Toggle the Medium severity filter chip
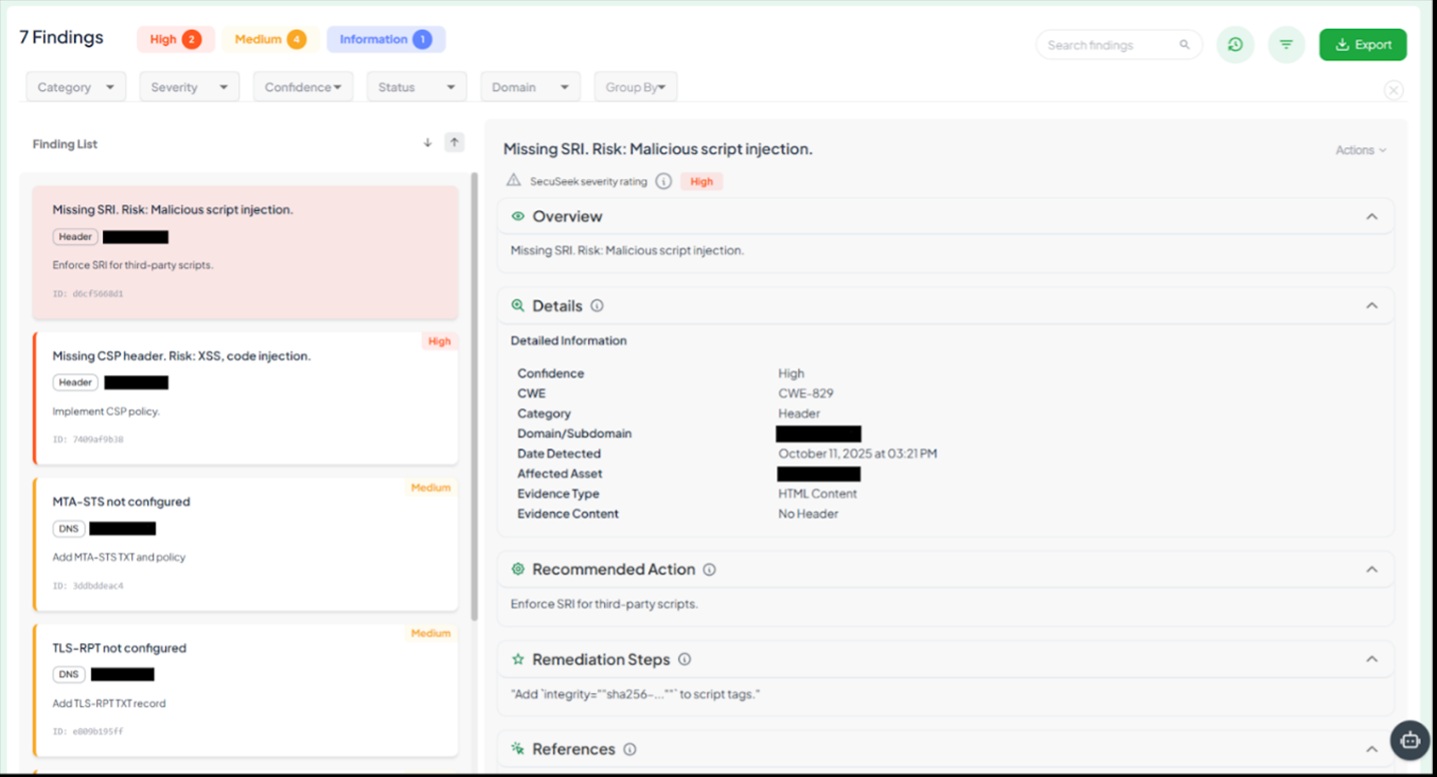This screenshot has width=1437, height=777. pos(270,40)
